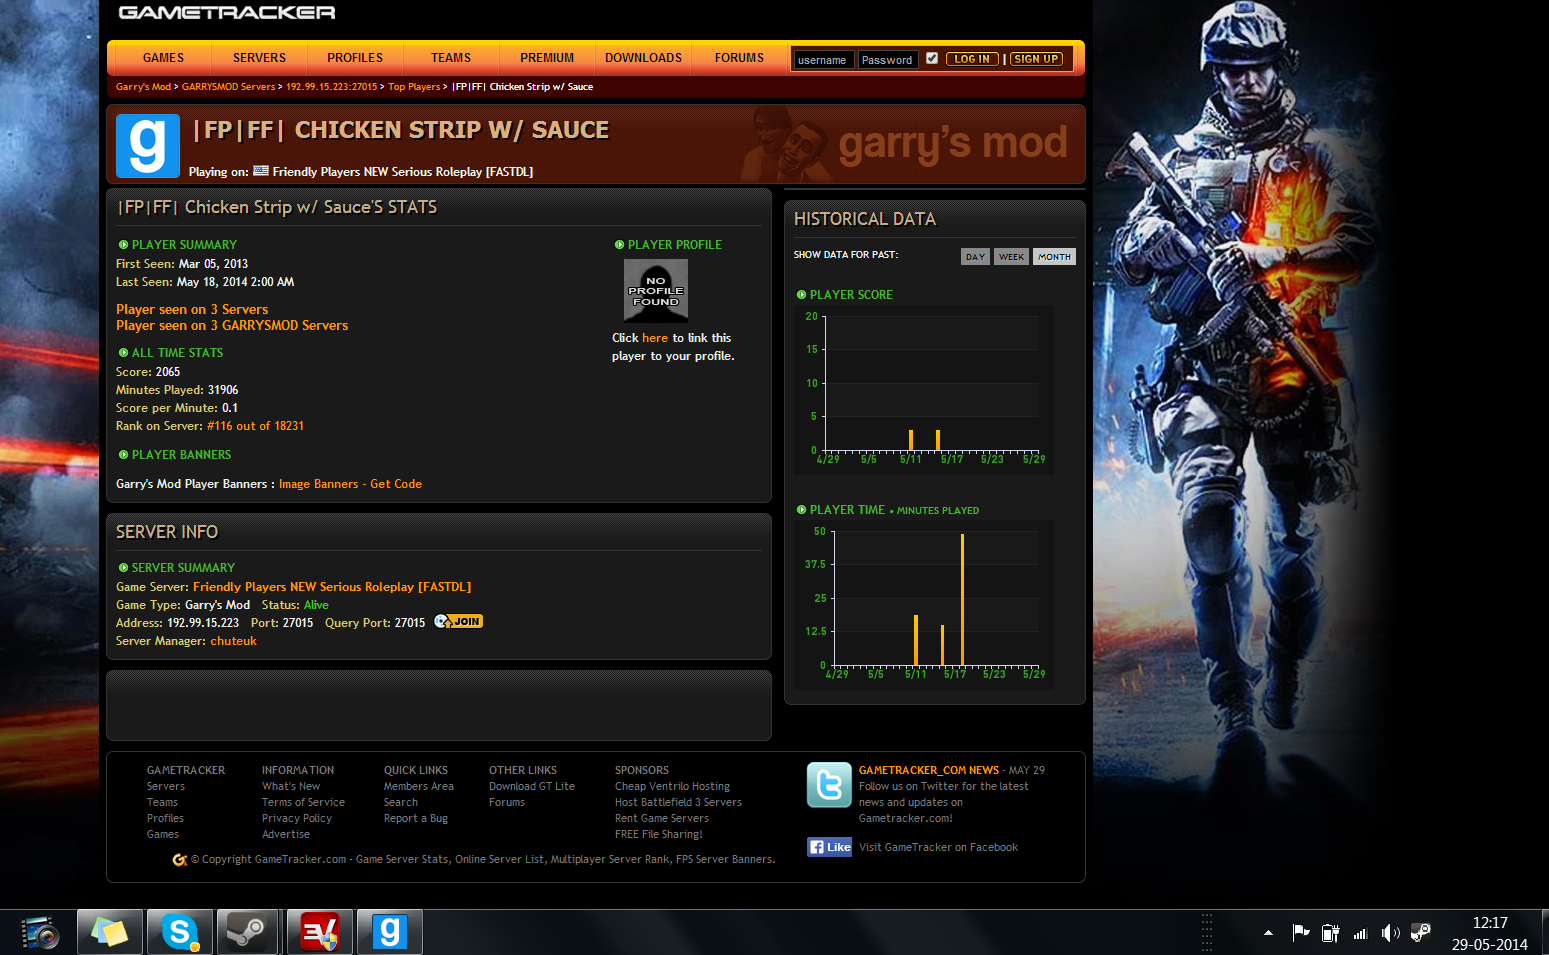Click the Log In button
This screenshot has width=1549, height=955.
pos(972,59)
